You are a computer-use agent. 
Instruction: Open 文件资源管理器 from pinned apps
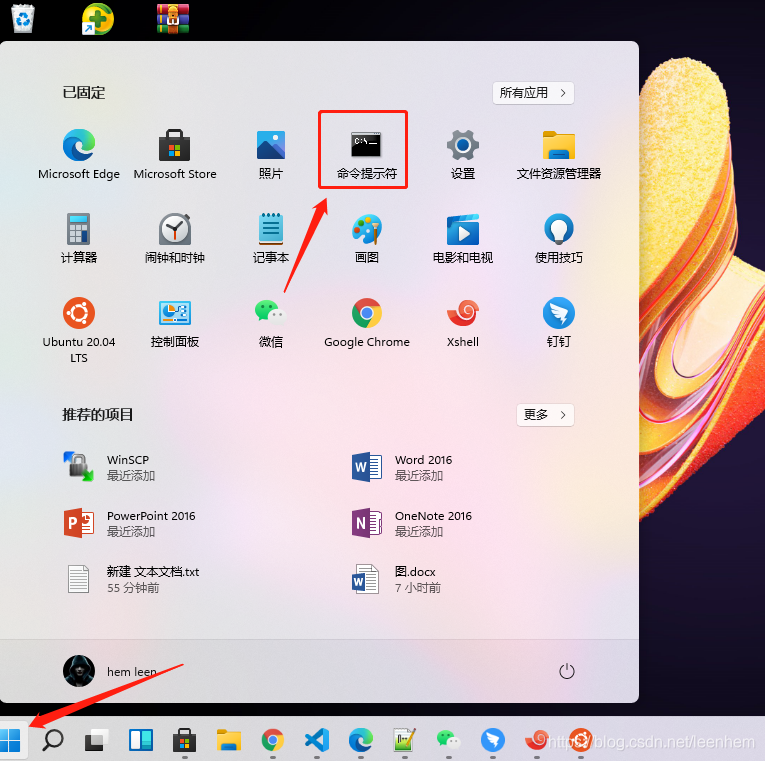(559, 154)
